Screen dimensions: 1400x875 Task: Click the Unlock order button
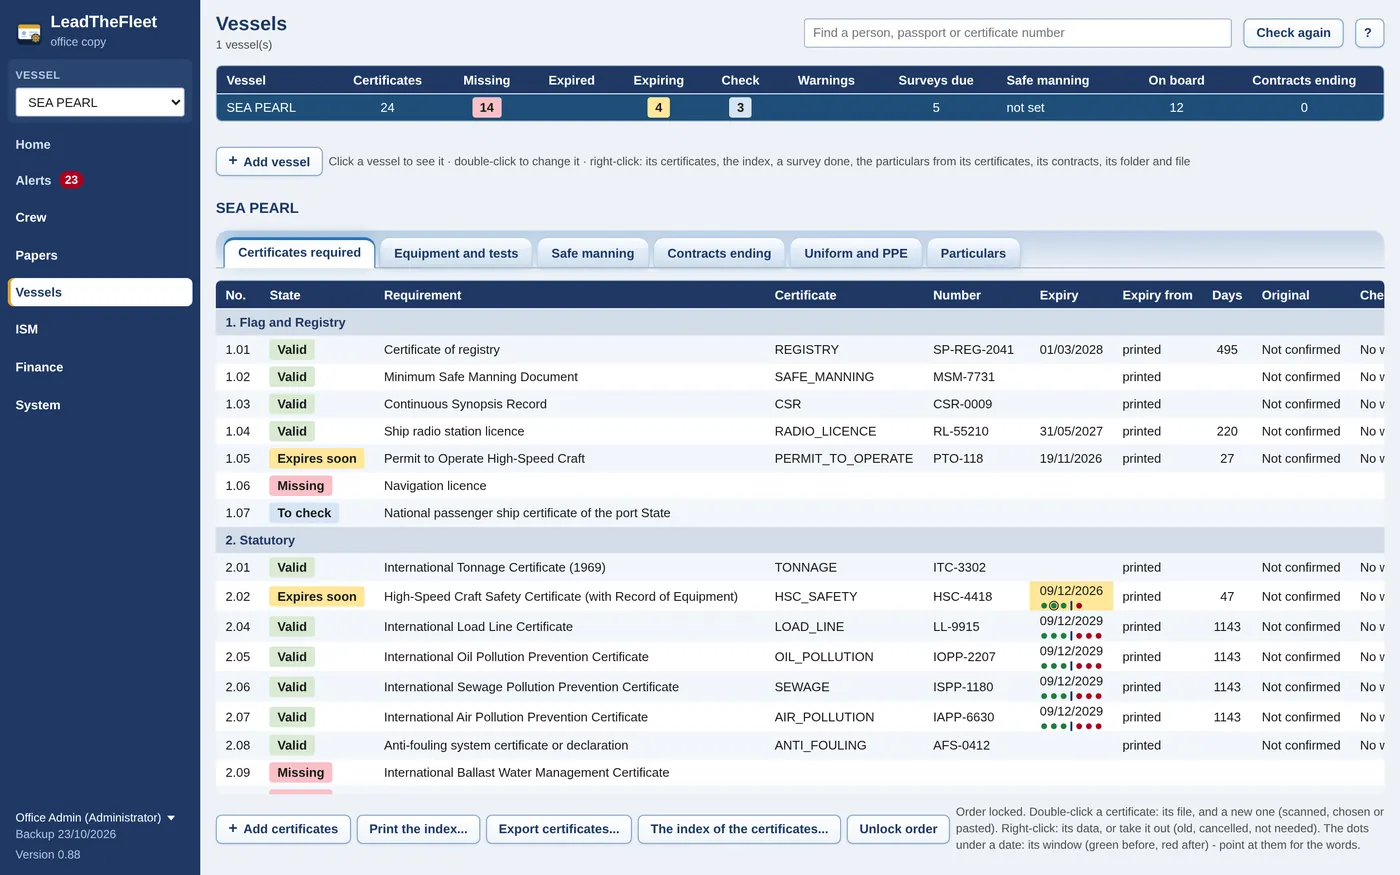coord(898,829)
